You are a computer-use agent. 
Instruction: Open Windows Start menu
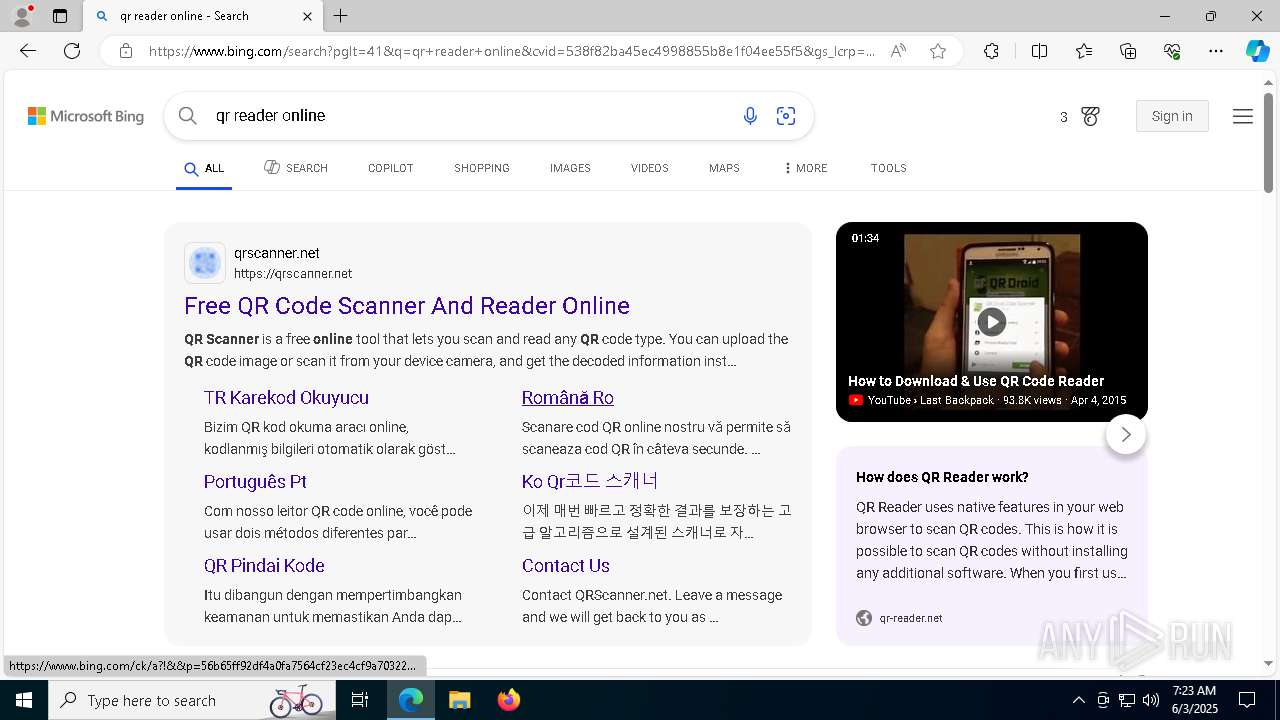tap(24, 700)
